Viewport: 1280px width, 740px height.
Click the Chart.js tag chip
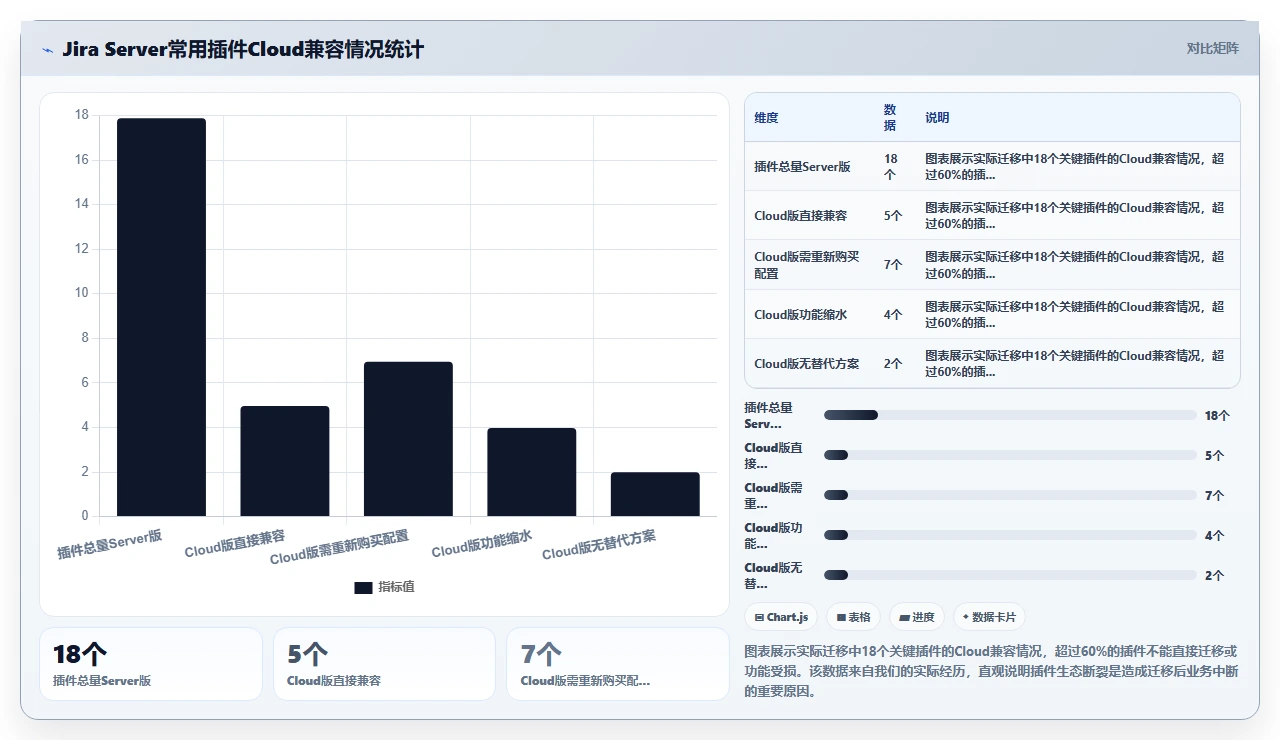pyautogui.click(x=782, y=617)
